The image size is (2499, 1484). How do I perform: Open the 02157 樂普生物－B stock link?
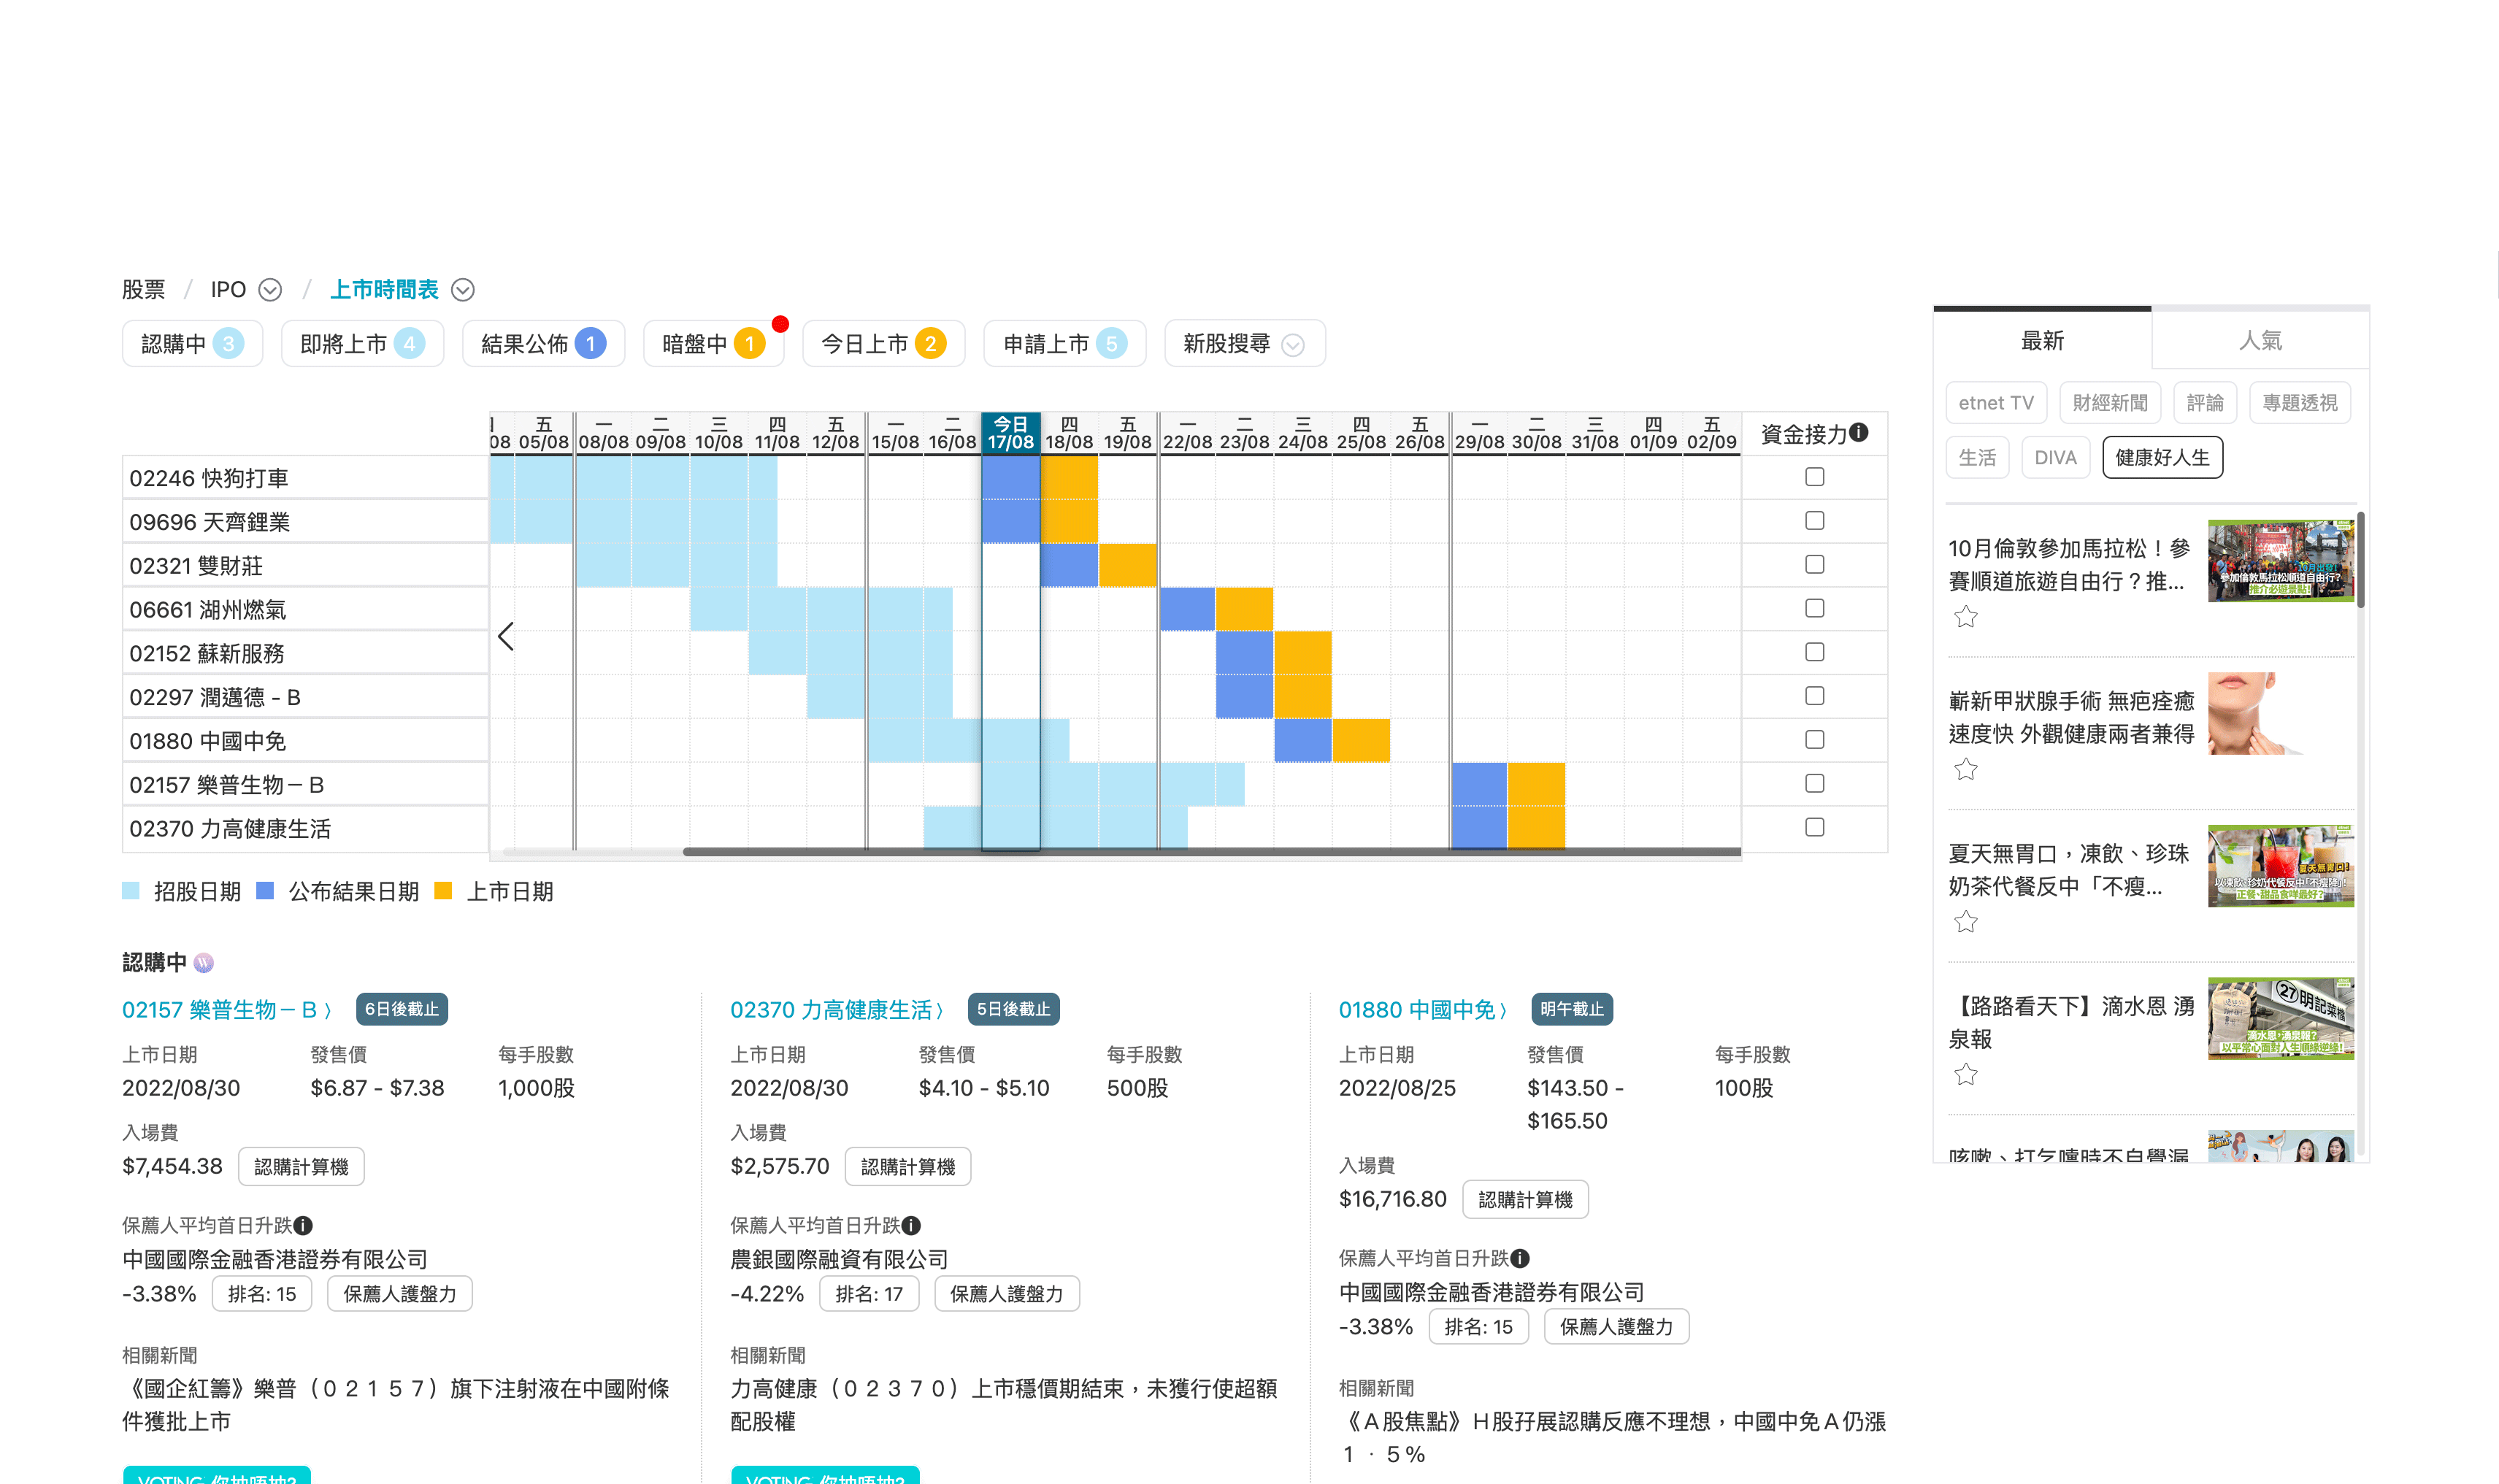[x=226, y=1009]
